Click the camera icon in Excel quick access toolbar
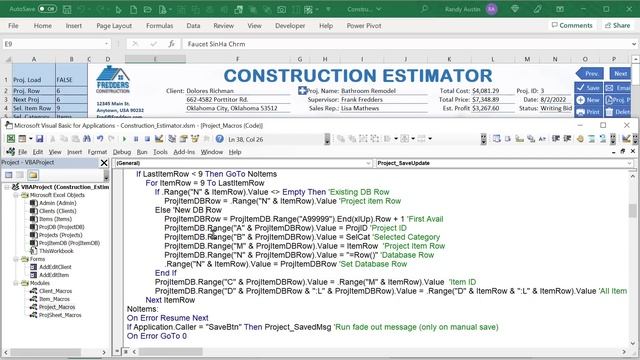The width and height of the screenshot is (640, 360). pos(281,9)
